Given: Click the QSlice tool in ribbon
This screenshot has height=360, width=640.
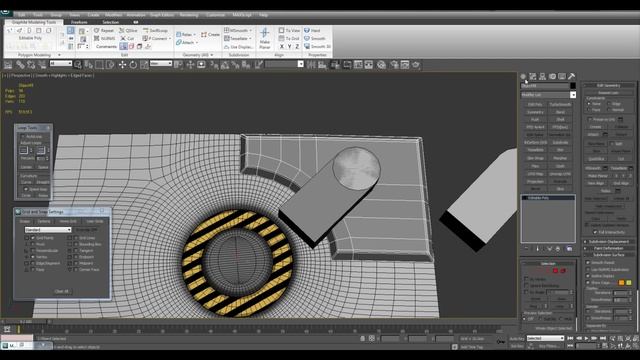Looking at the screenshot, I should [128, 31].
